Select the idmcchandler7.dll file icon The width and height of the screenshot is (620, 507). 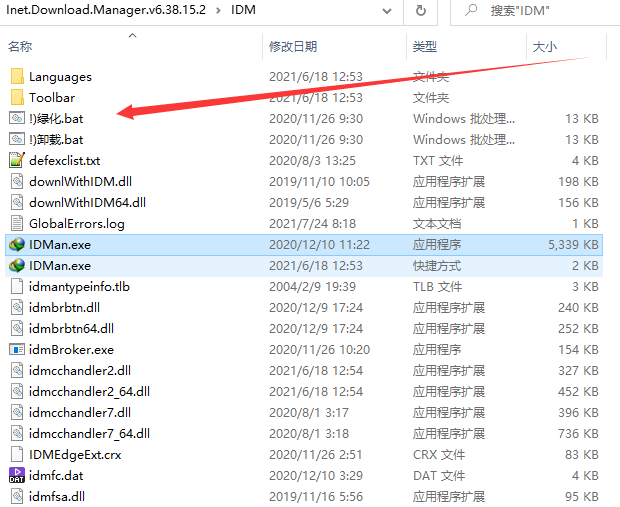[17, 412]
